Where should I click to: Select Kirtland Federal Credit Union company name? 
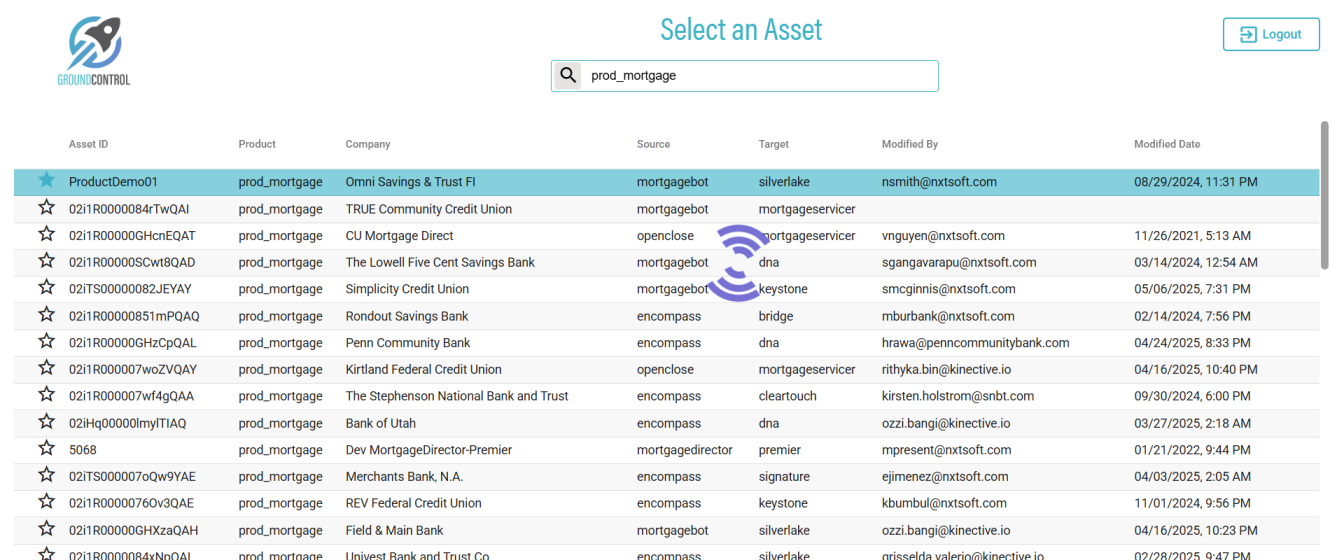(x=423, y=369)
